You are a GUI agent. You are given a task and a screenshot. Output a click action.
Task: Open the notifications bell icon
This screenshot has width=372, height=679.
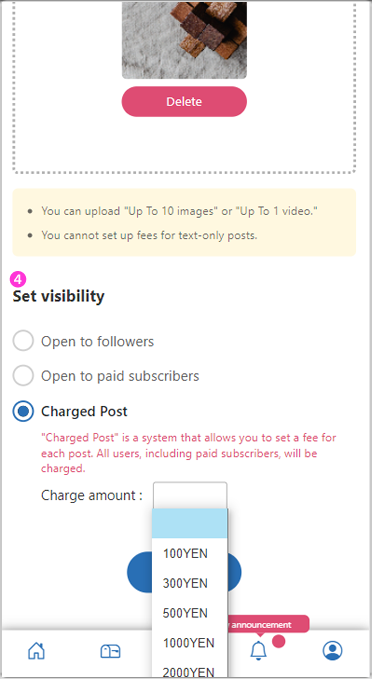259,650
